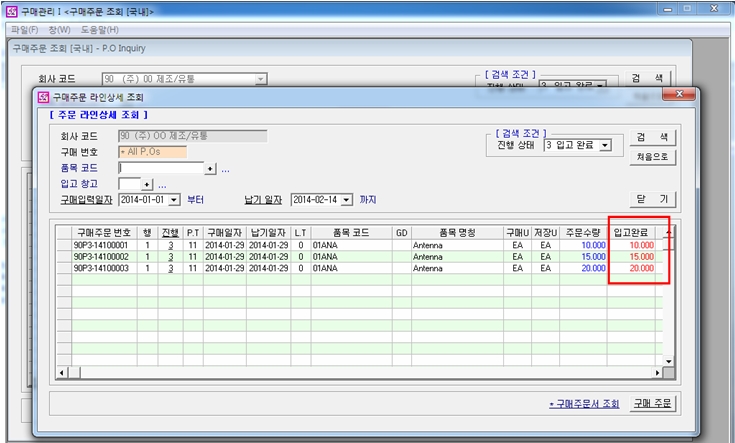Viewport: 735px width, 443px height.
Task: Click the 입고완료 column header
Action: click(631, 233)
